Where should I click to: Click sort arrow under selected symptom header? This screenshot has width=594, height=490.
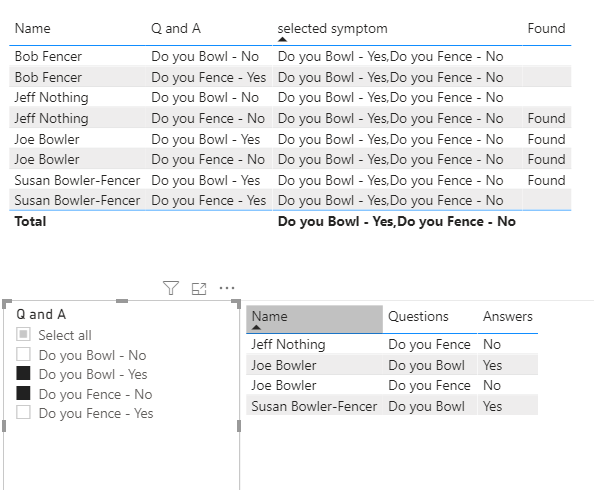click(282, 39)
